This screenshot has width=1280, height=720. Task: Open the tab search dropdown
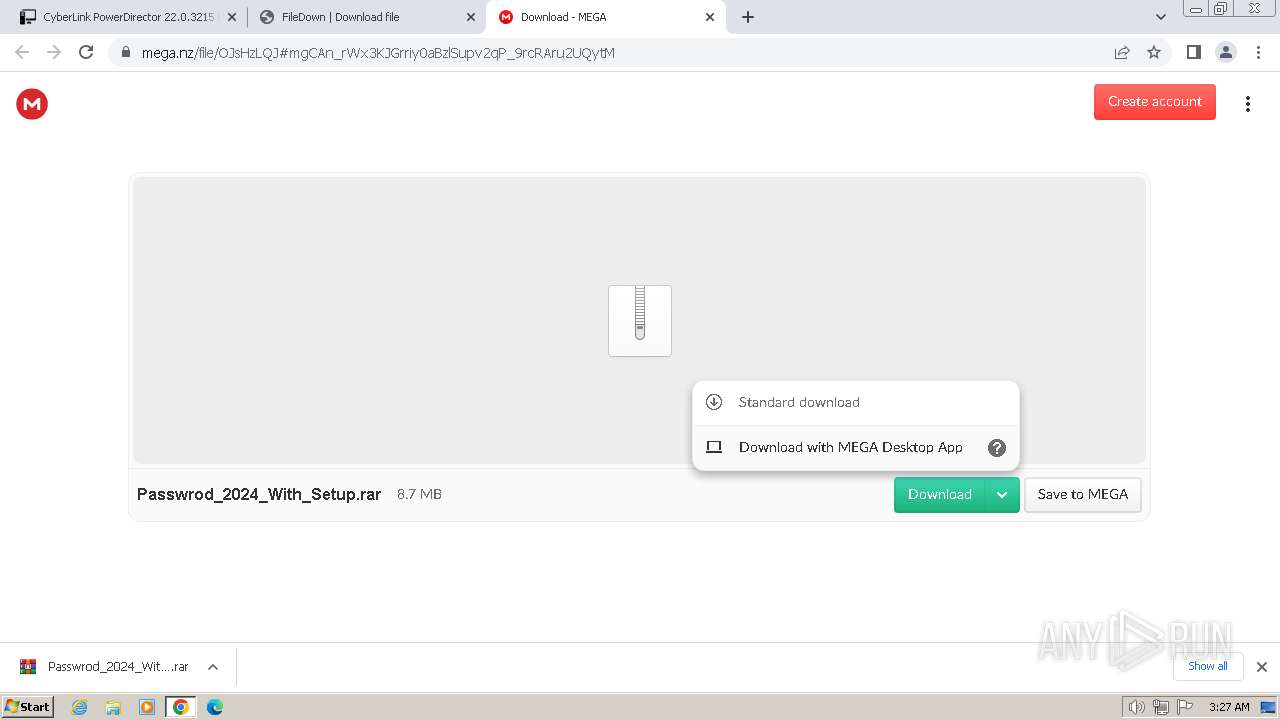tap(1160, 17)
